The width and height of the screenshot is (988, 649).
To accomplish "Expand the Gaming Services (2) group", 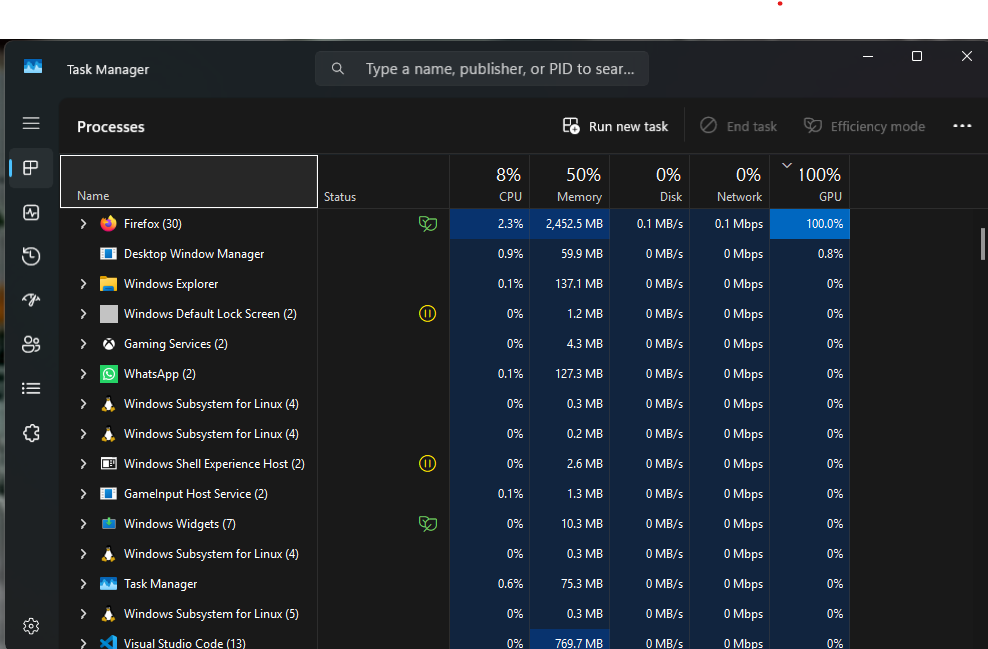I will pos(83,344).
